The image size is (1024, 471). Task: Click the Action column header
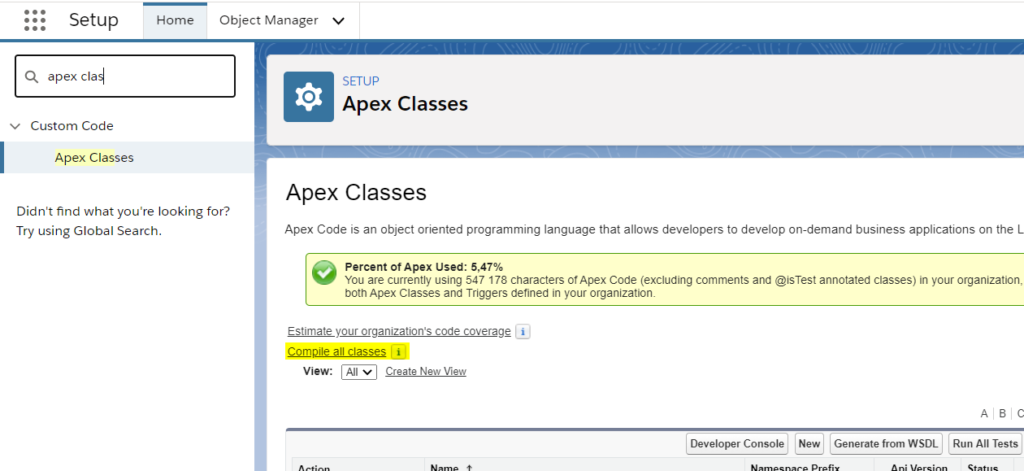coord(314,468)
